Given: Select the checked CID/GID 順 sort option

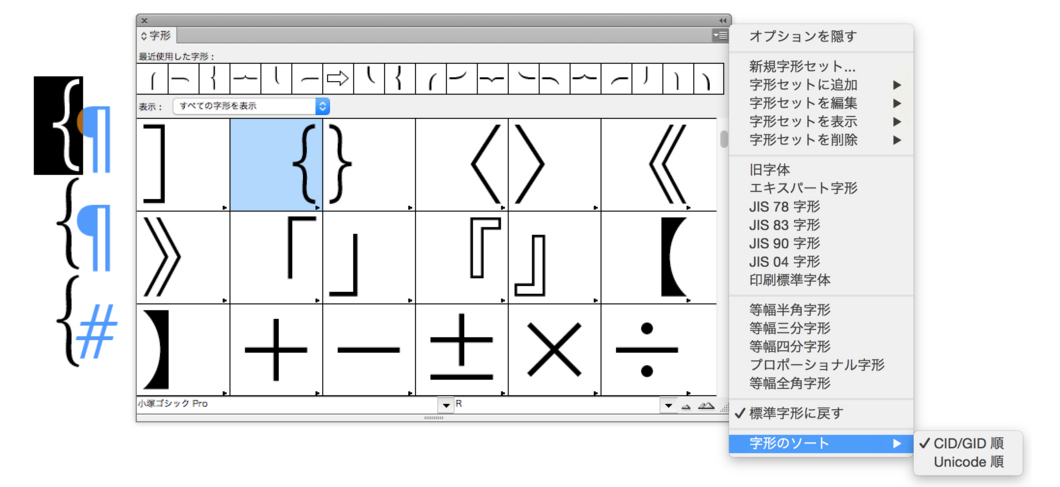Looking at the screenshot, I should (968, 444).
